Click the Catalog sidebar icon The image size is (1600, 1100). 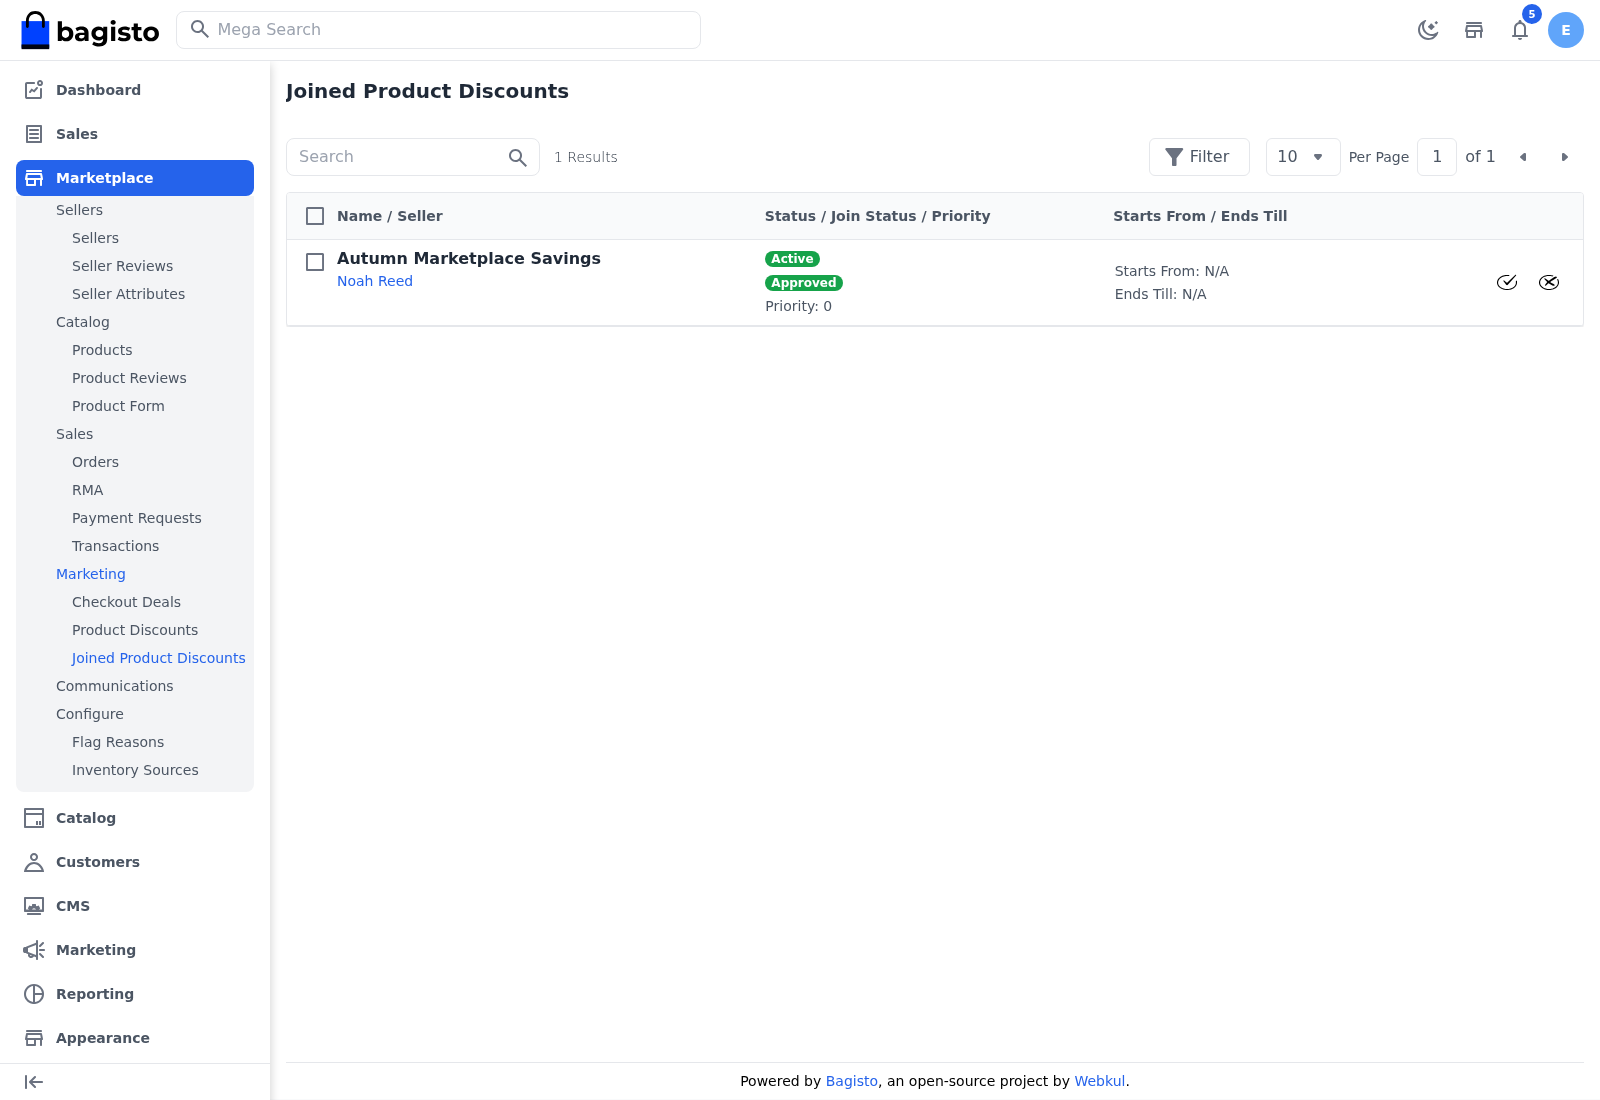tap(34, 818)
